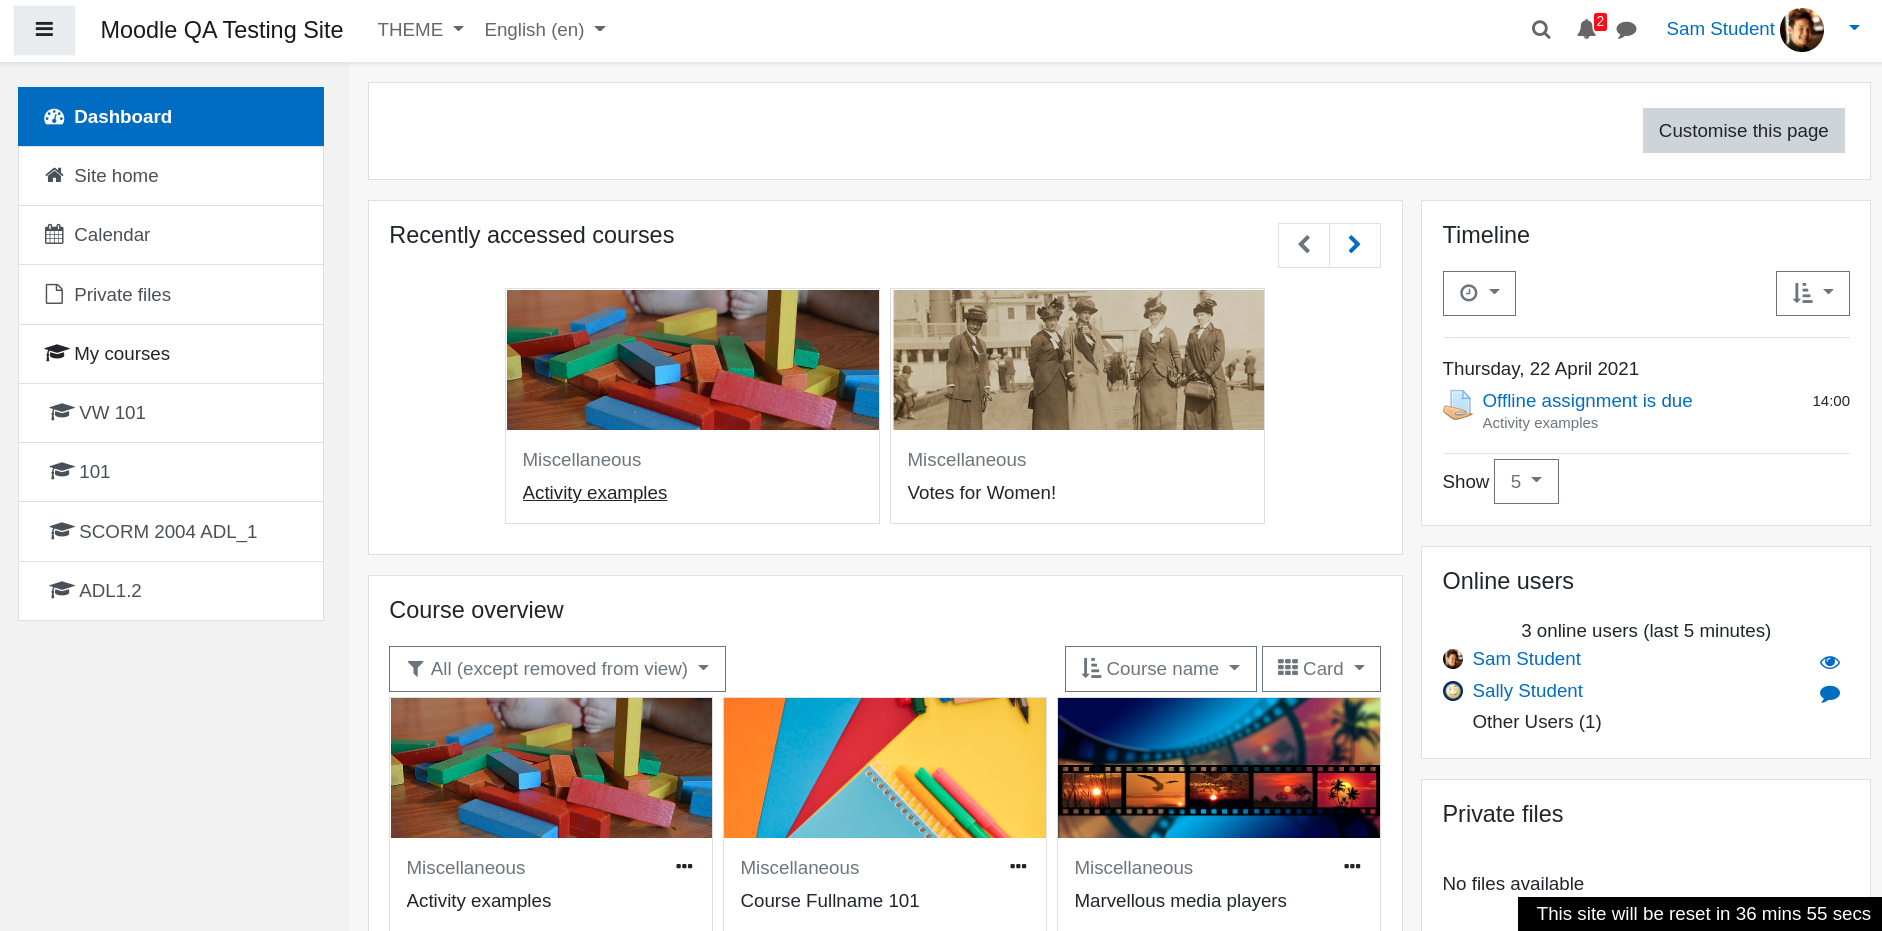The height and width of the screenshot is (931, 1882).
Task: Open Activity examples card image in overview
Action: pos(551,768)
